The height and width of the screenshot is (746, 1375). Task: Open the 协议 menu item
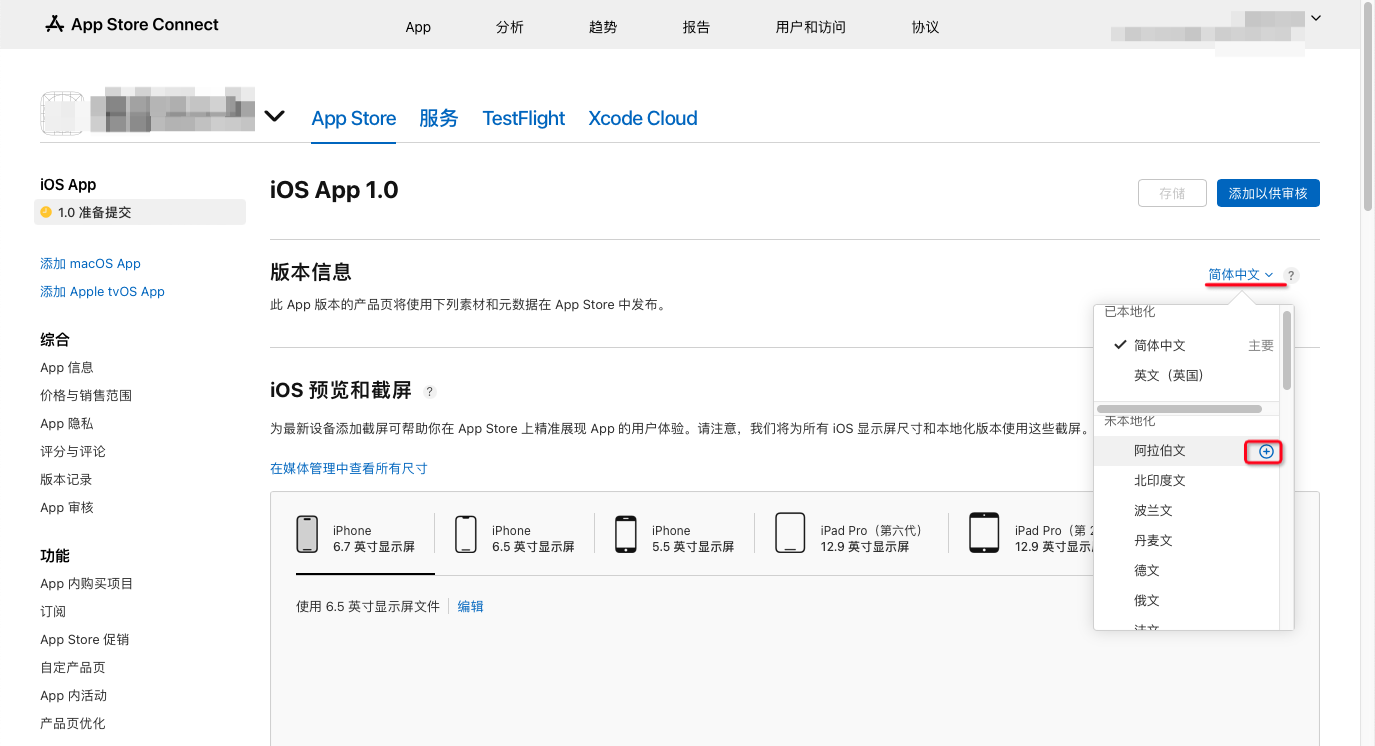tap(926, 27)
